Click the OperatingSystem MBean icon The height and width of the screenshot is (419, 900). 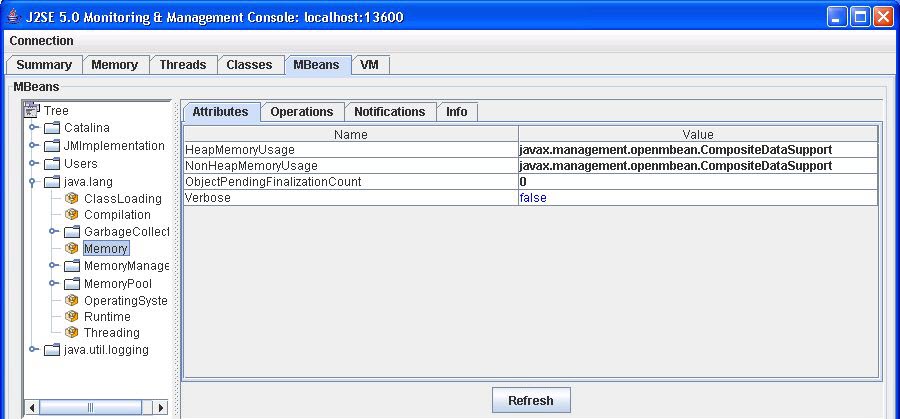[72, 301]
